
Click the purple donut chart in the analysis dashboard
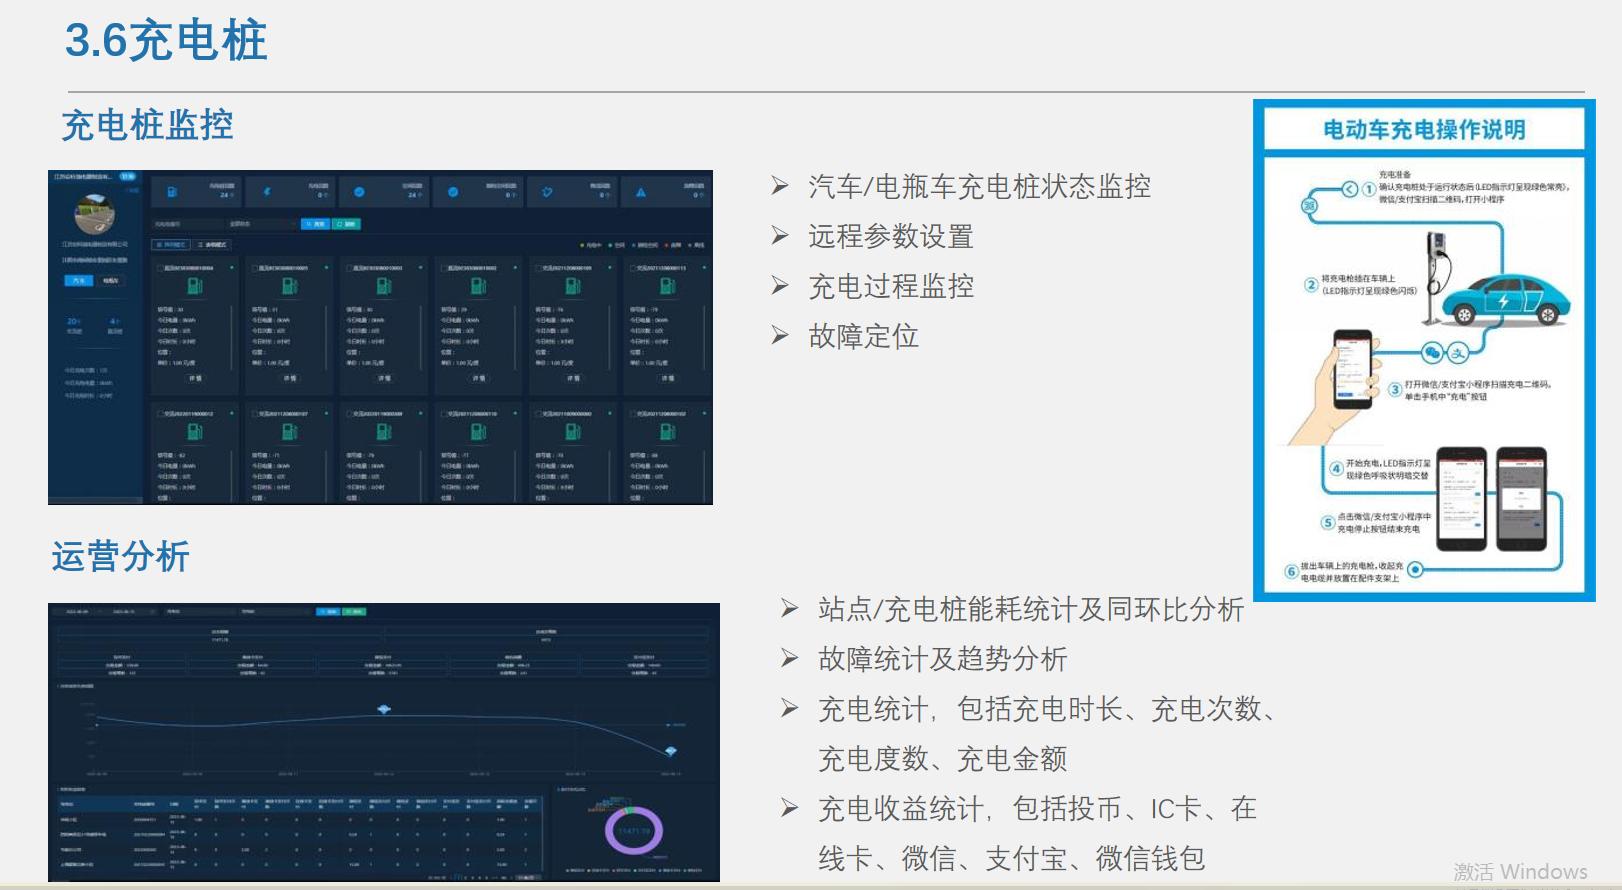(634, 829)
